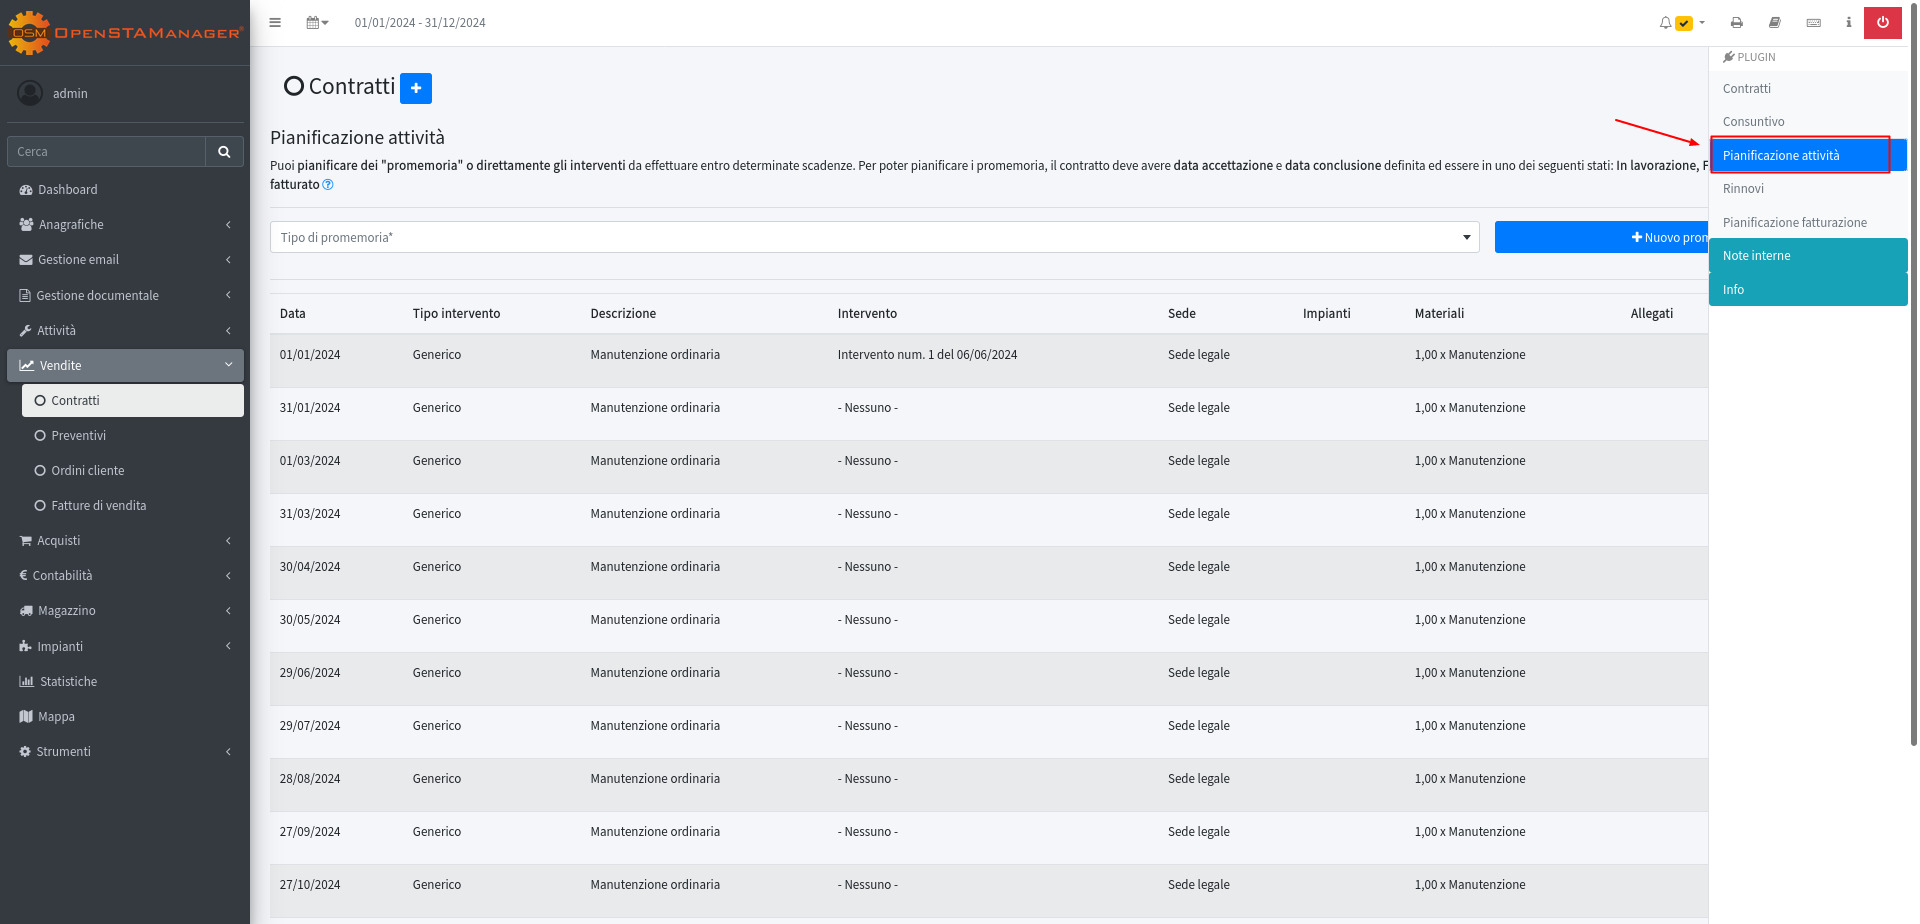1920x924 pixels.
Task: Expand the Anagrafiche sidebar menu
Action: 125,225
